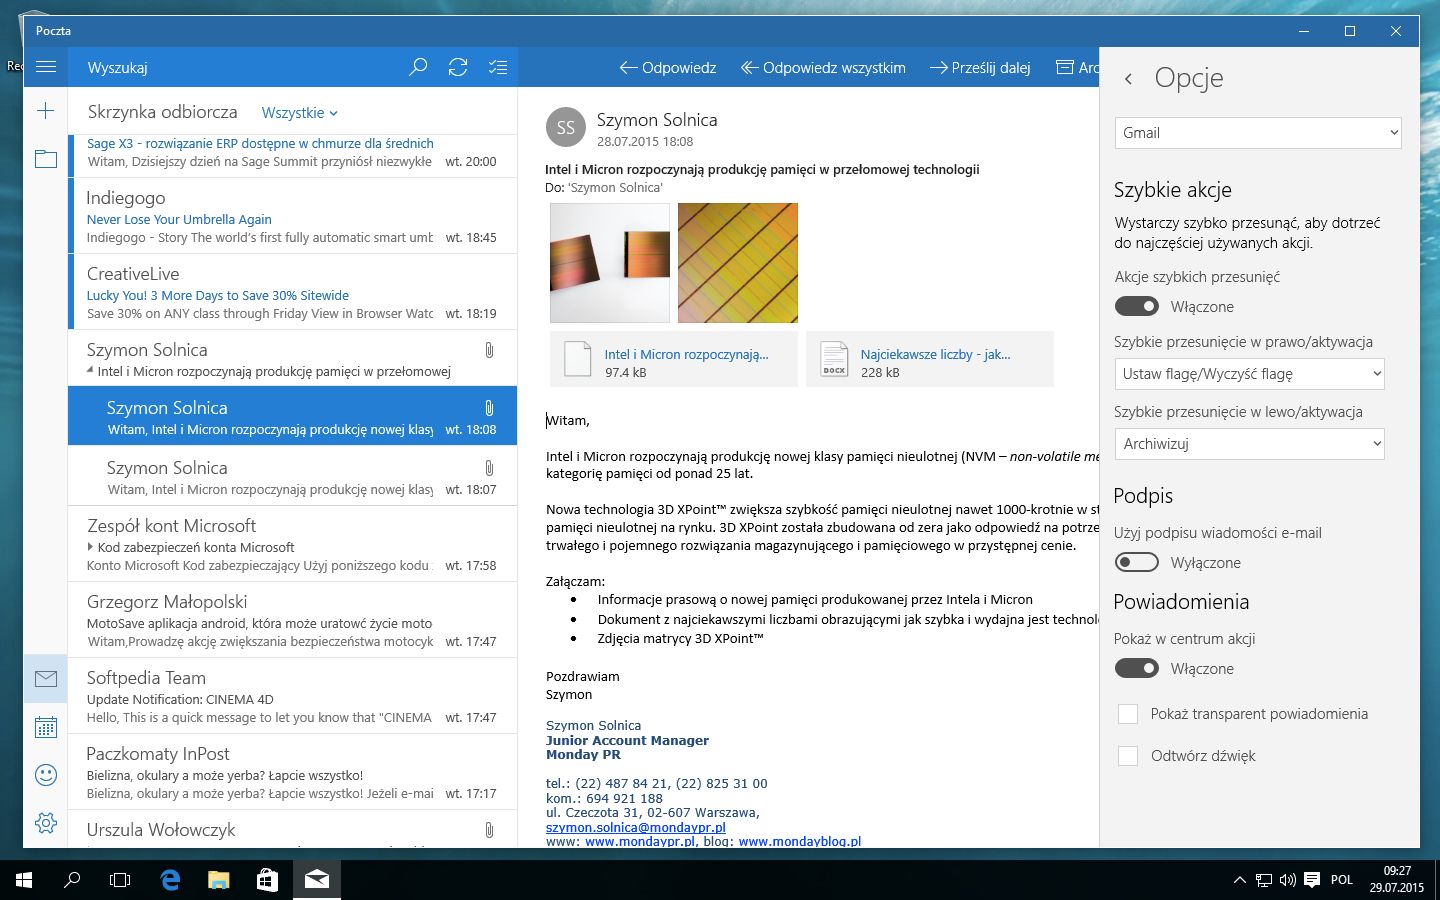Check Odtwórz dźwięk checkbox
The height and width of the screenshot is (900, 1440).
pos(1128,756)
